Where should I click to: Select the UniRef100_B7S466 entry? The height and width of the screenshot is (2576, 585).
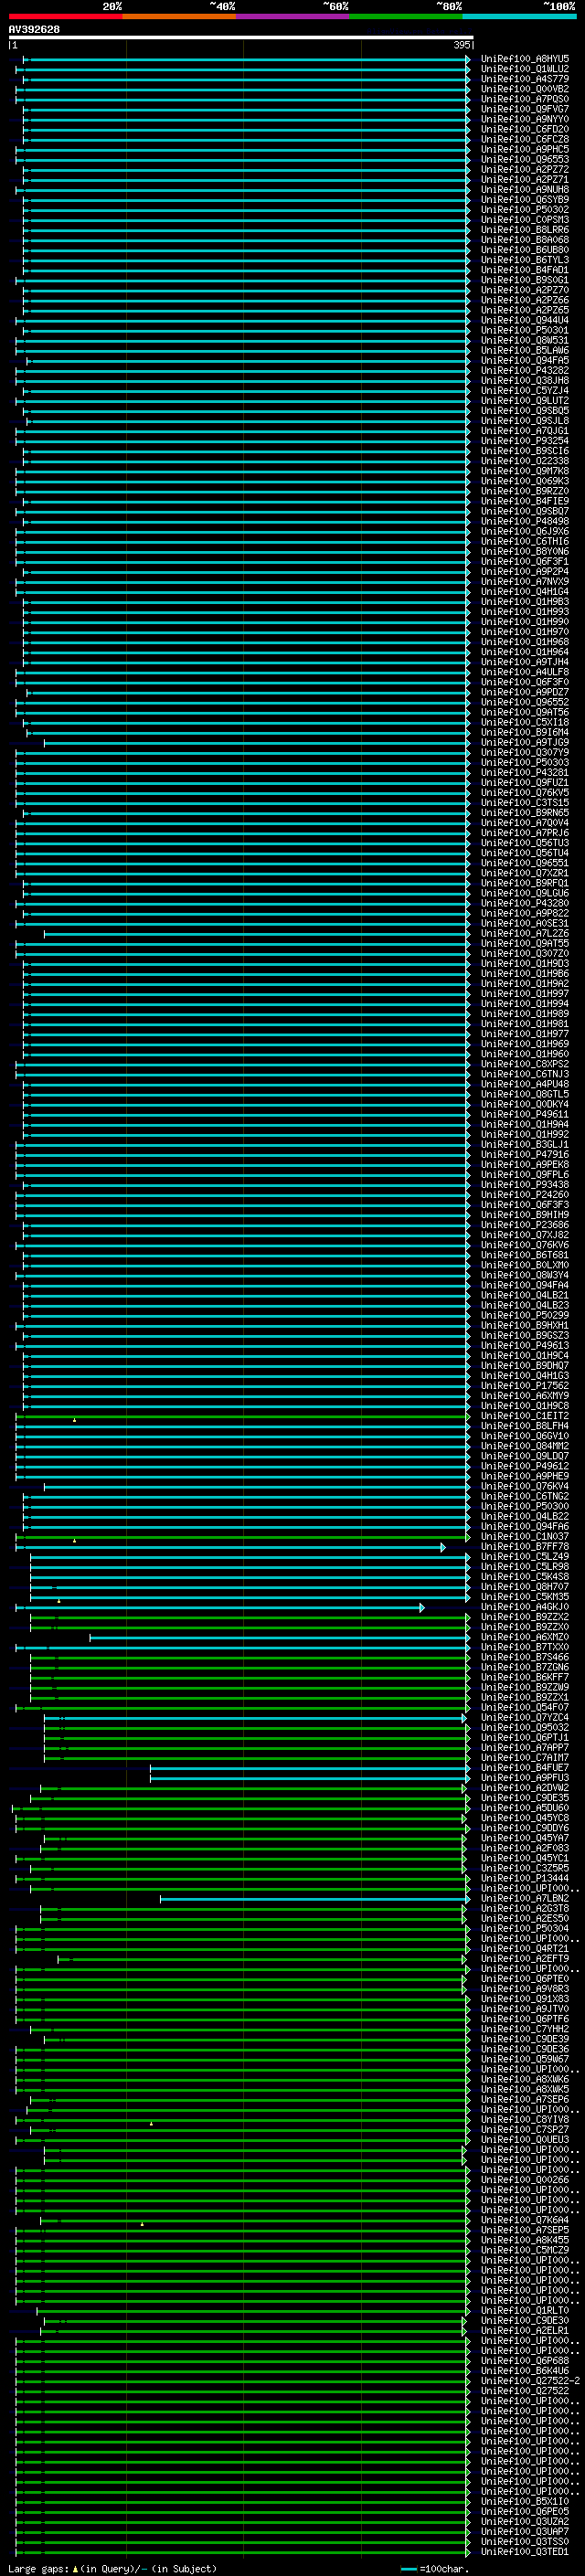click(525, 1658)
